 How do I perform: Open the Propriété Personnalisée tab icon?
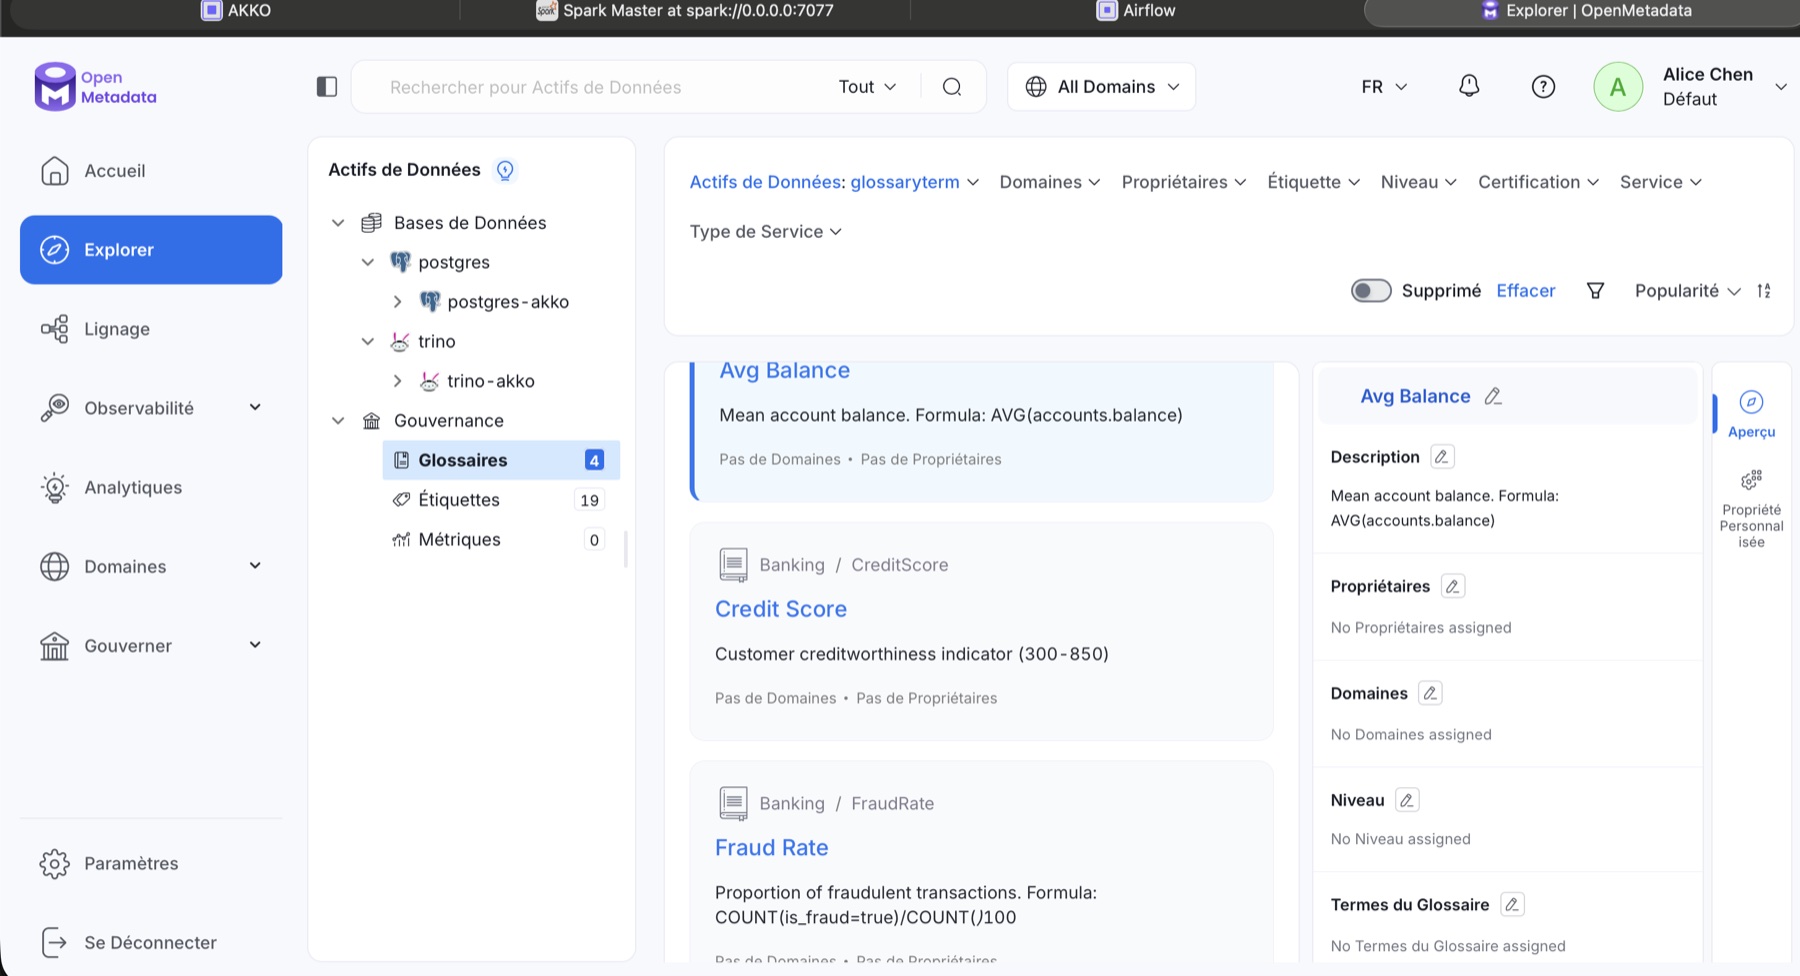[1751, 480]
